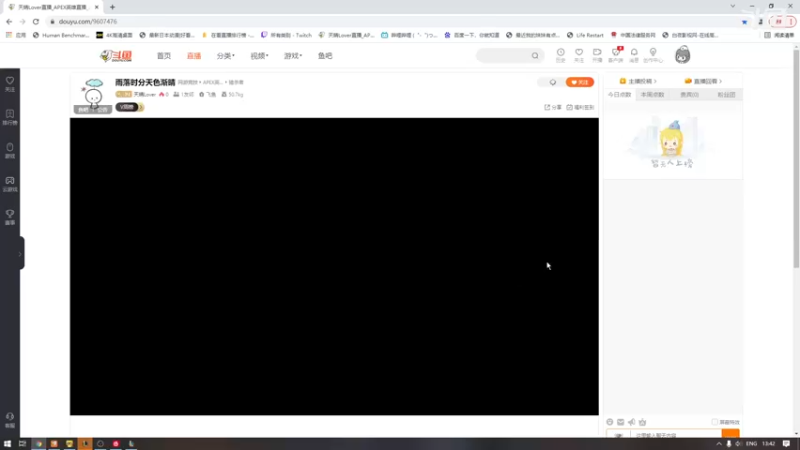Click the search magnifier icon
Viewport: 800px width, 450px height.
pos(535,56)
